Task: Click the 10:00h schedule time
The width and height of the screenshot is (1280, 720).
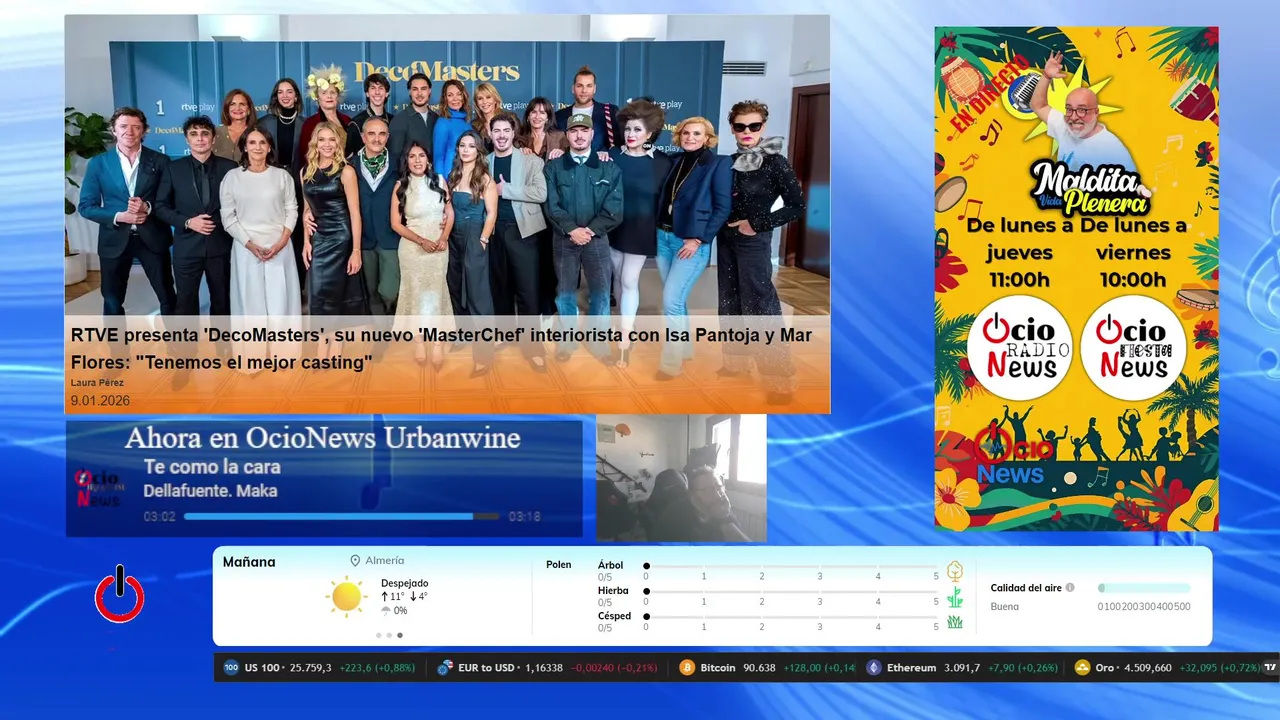Action: [x=1133, y=280]
